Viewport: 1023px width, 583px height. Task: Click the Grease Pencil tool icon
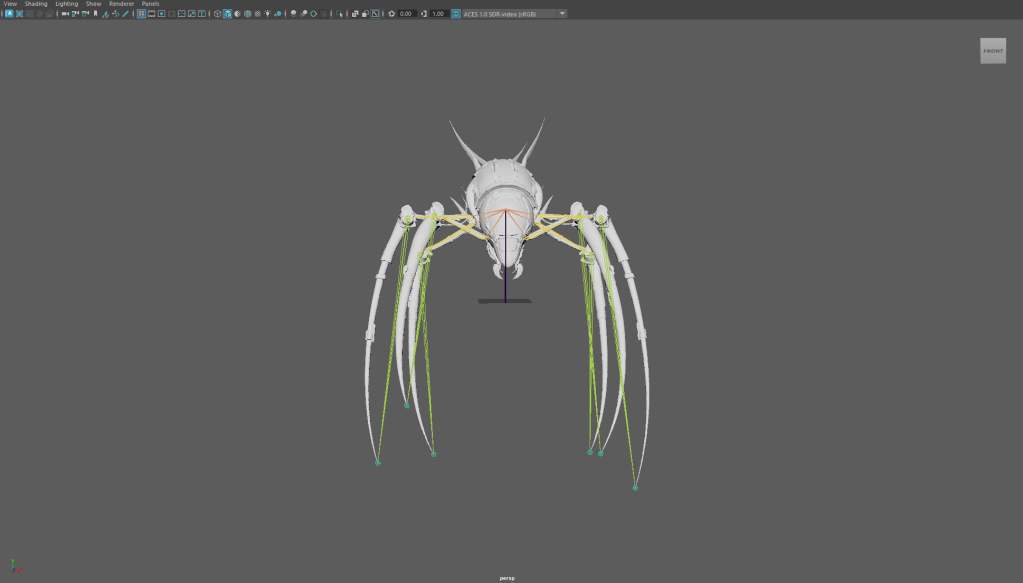click(x=125, y=14)
